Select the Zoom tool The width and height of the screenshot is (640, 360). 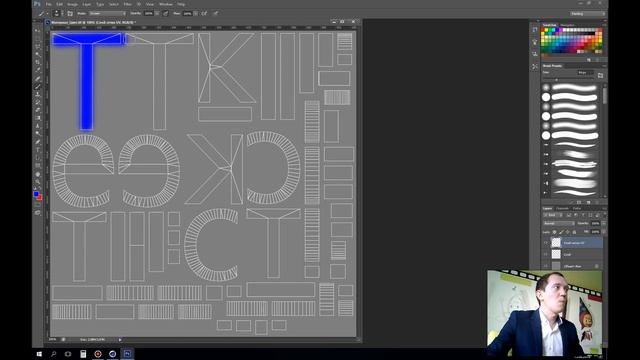(38, 182)
